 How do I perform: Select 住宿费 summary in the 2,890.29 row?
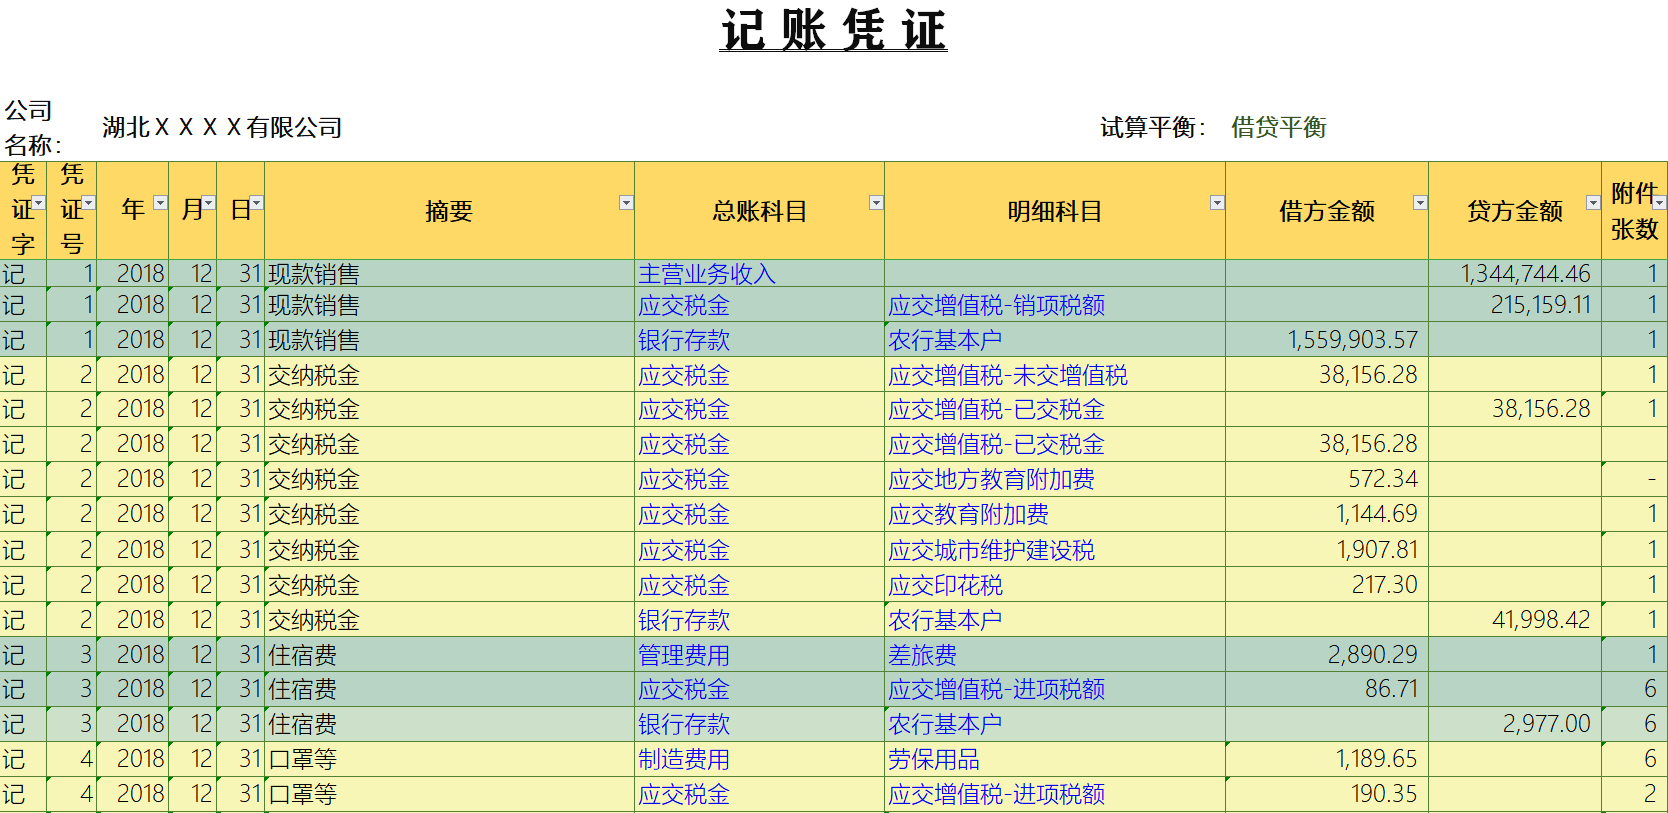pos(303,655)
